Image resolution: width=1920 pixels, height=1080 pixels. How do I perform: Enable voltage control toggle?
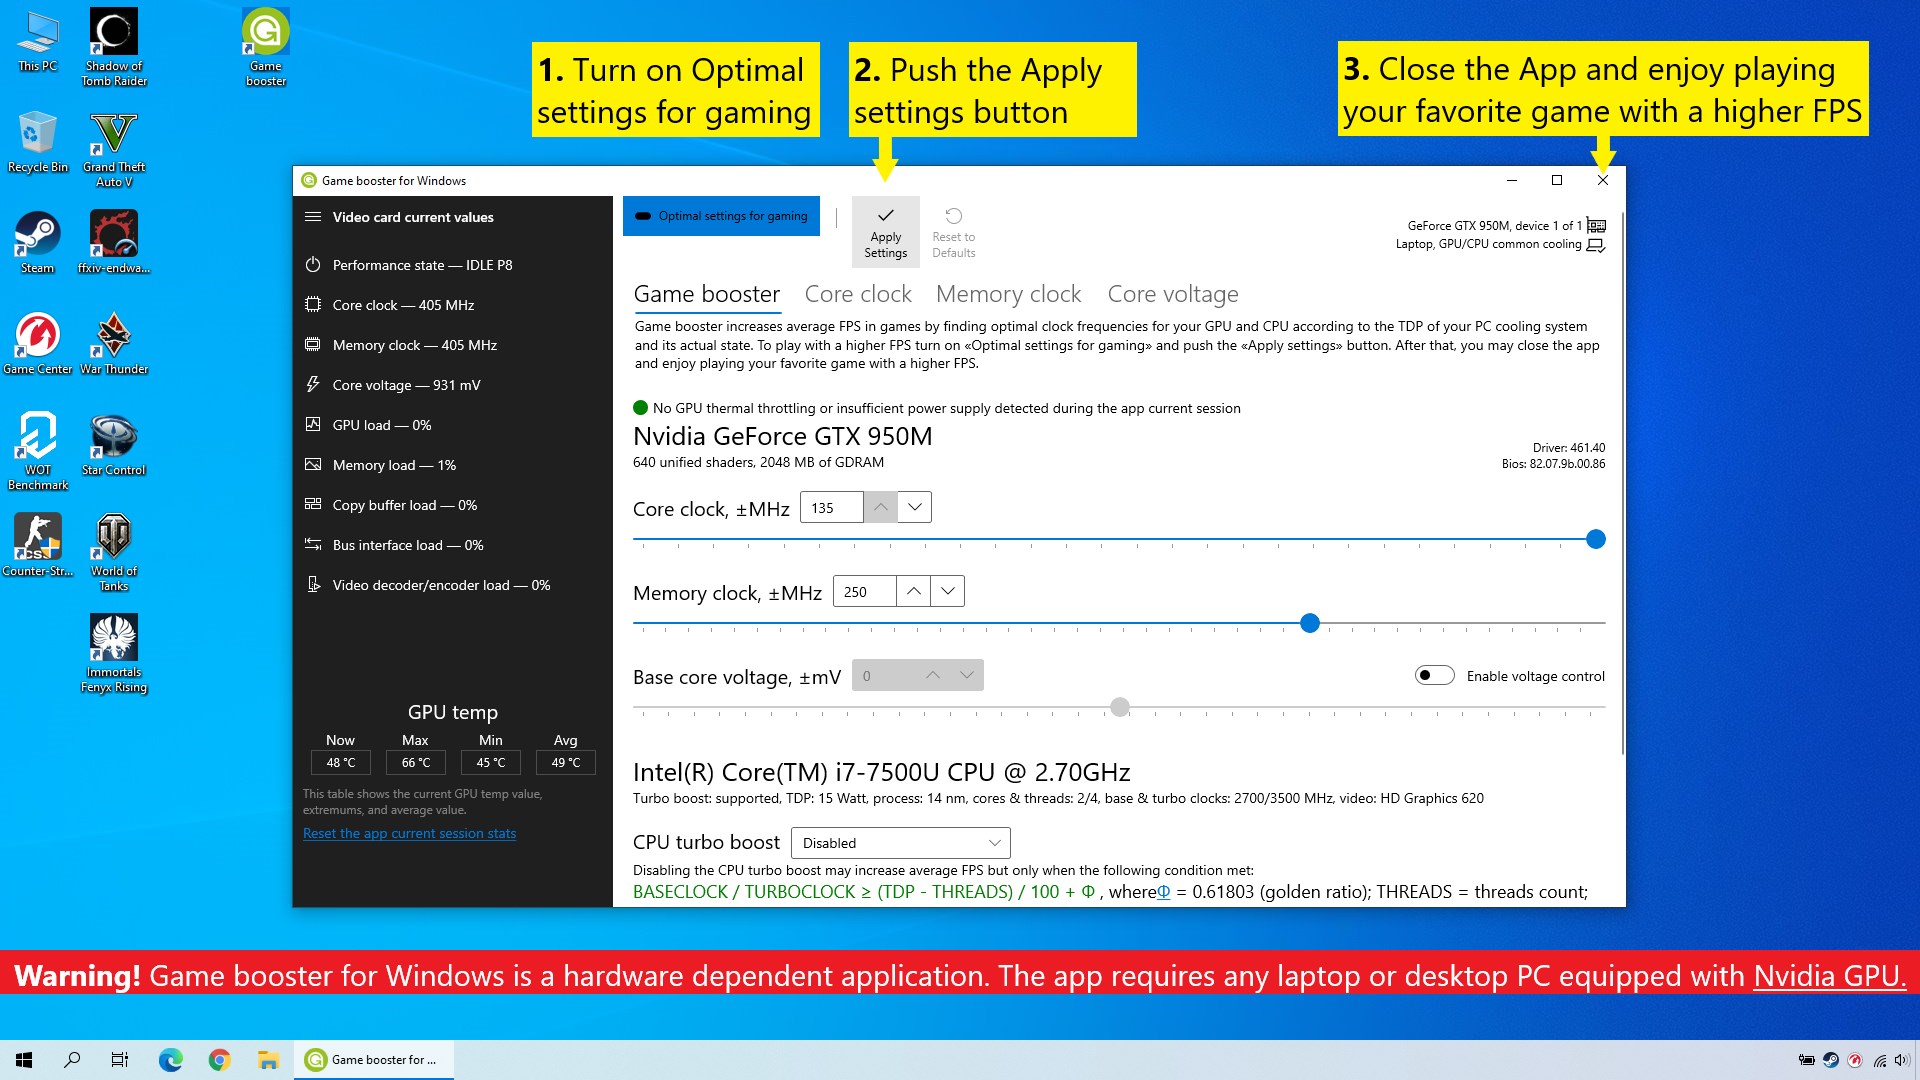pyautogui.click(x=1434, y=676)
